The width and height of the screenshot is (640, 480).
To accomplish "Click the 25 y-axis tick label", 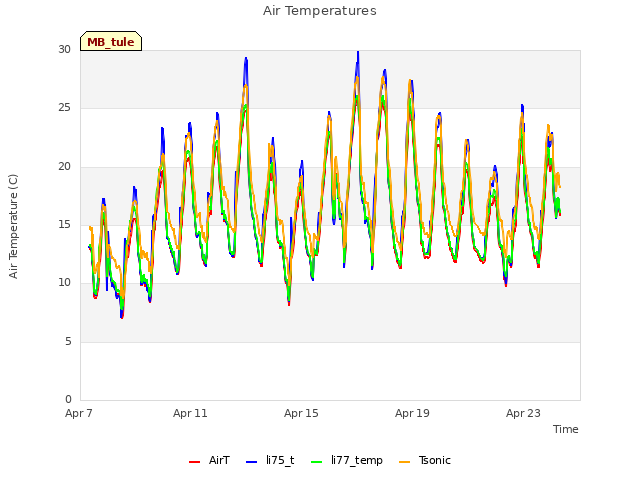I will (64, 107).
